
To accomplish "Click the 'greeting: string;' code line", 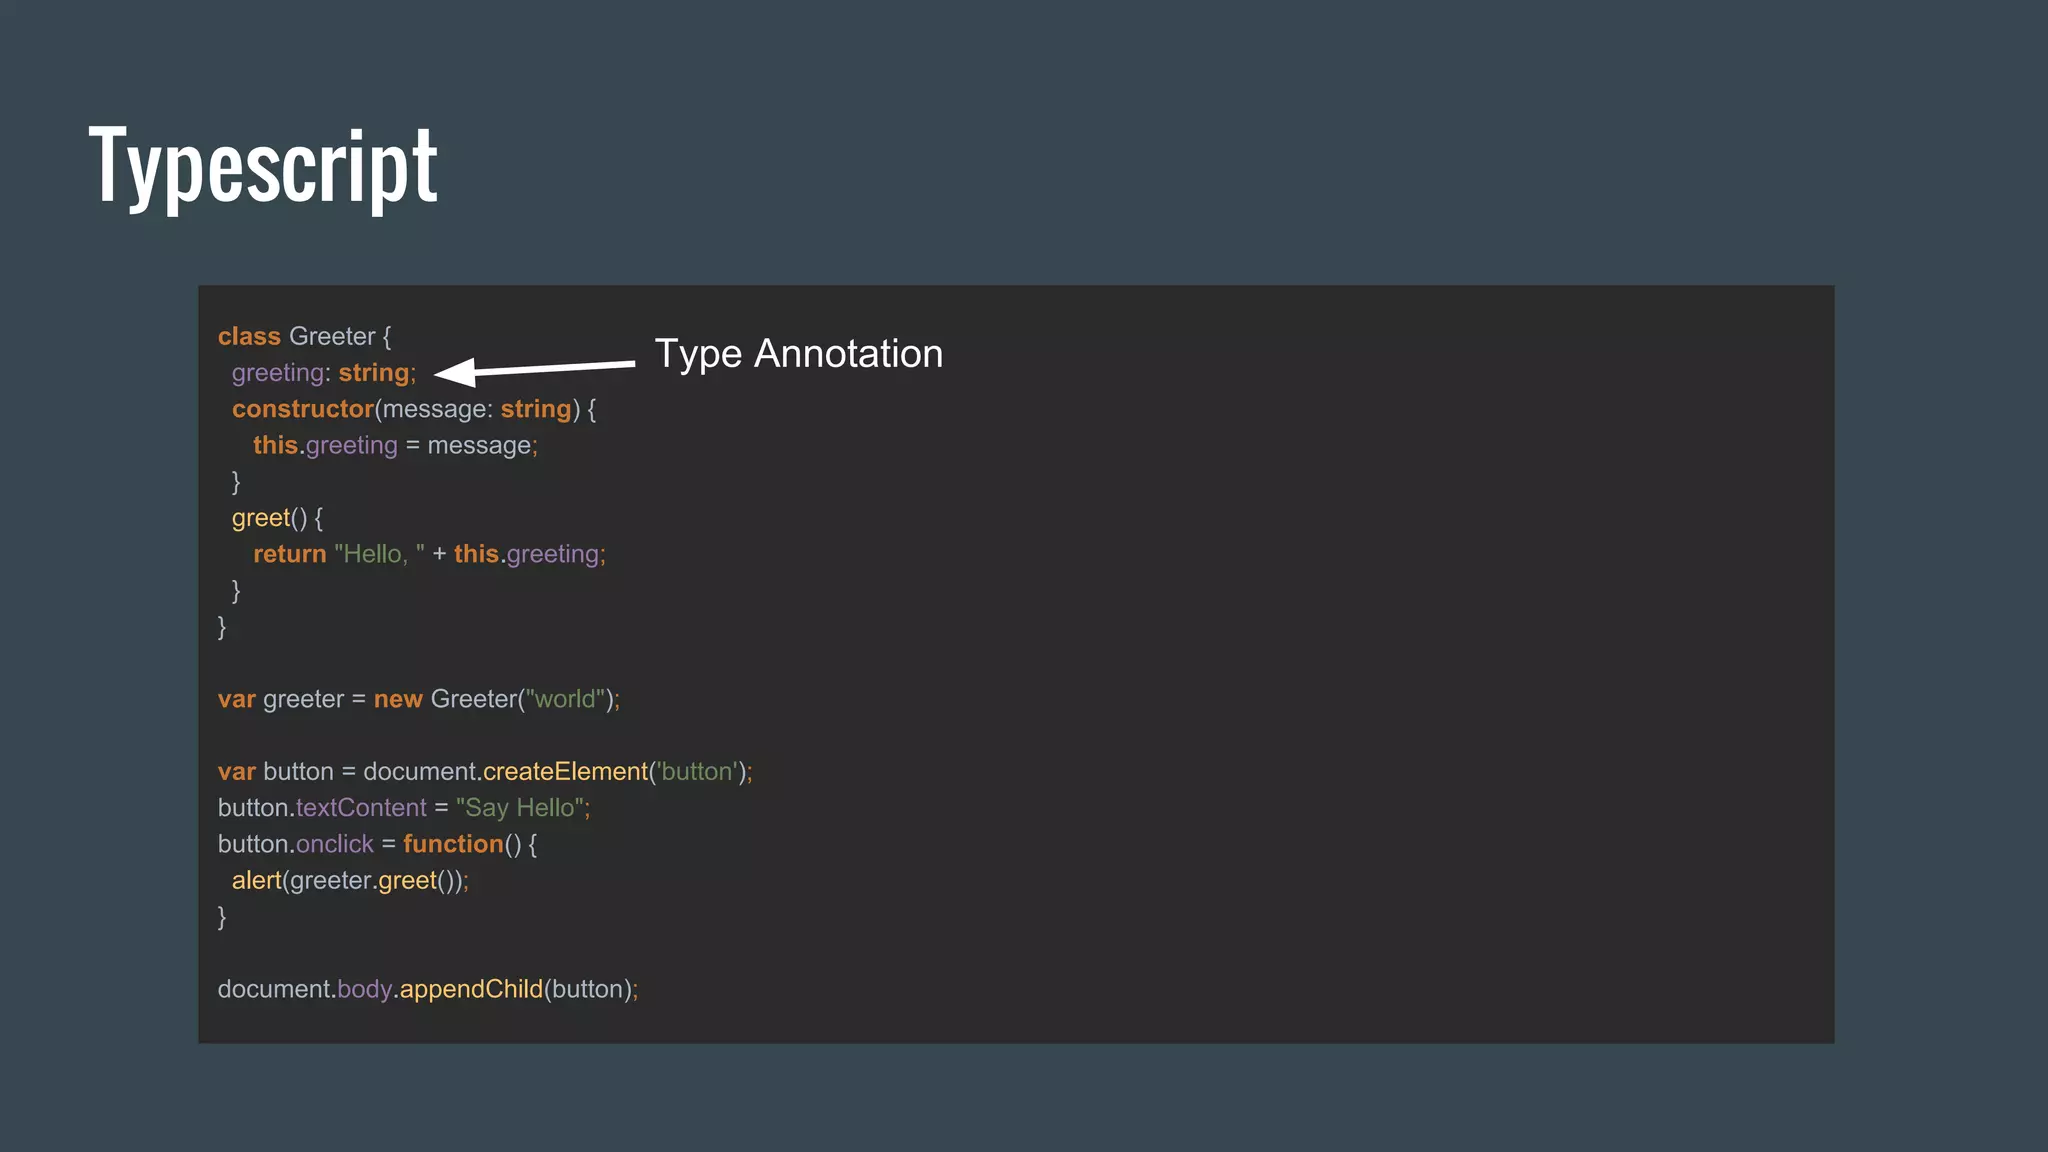I will tap(324, 372).
